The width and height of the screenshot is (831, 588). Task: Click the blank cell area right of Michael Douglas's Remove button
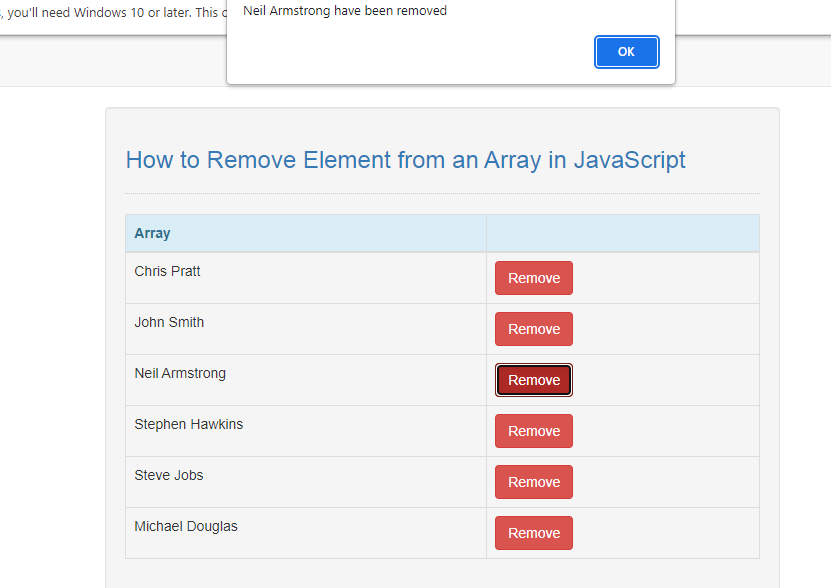[x=666, y=532]
